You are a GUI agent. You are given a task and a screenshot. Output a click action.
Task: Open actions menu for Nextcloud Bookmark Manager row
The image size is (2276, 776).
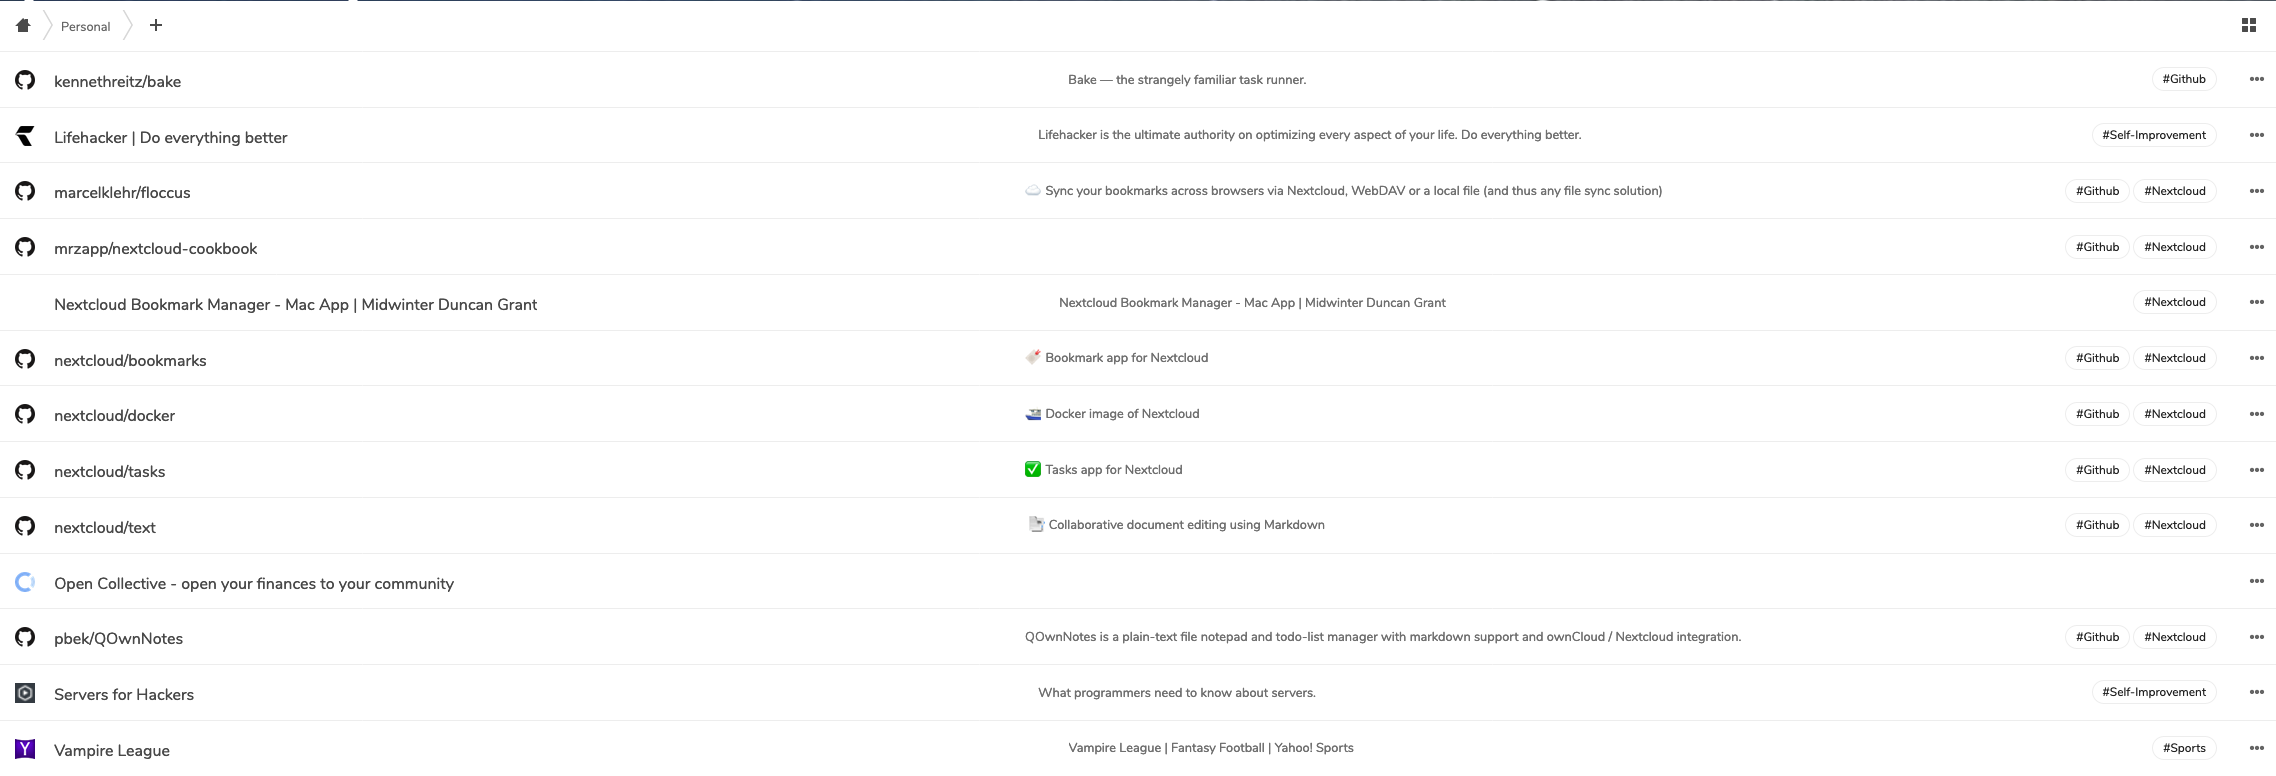(2257, 302)
